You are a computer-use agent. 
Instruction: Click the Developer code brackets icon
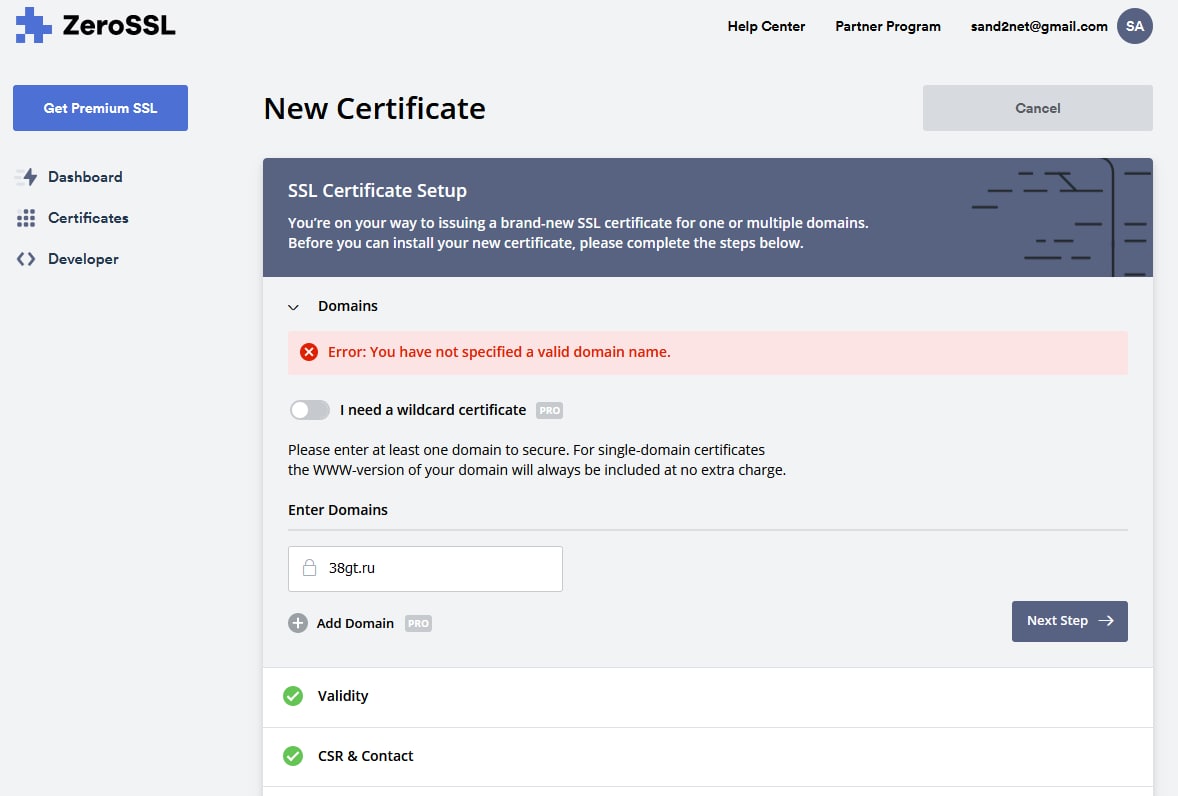coord(26,259)
